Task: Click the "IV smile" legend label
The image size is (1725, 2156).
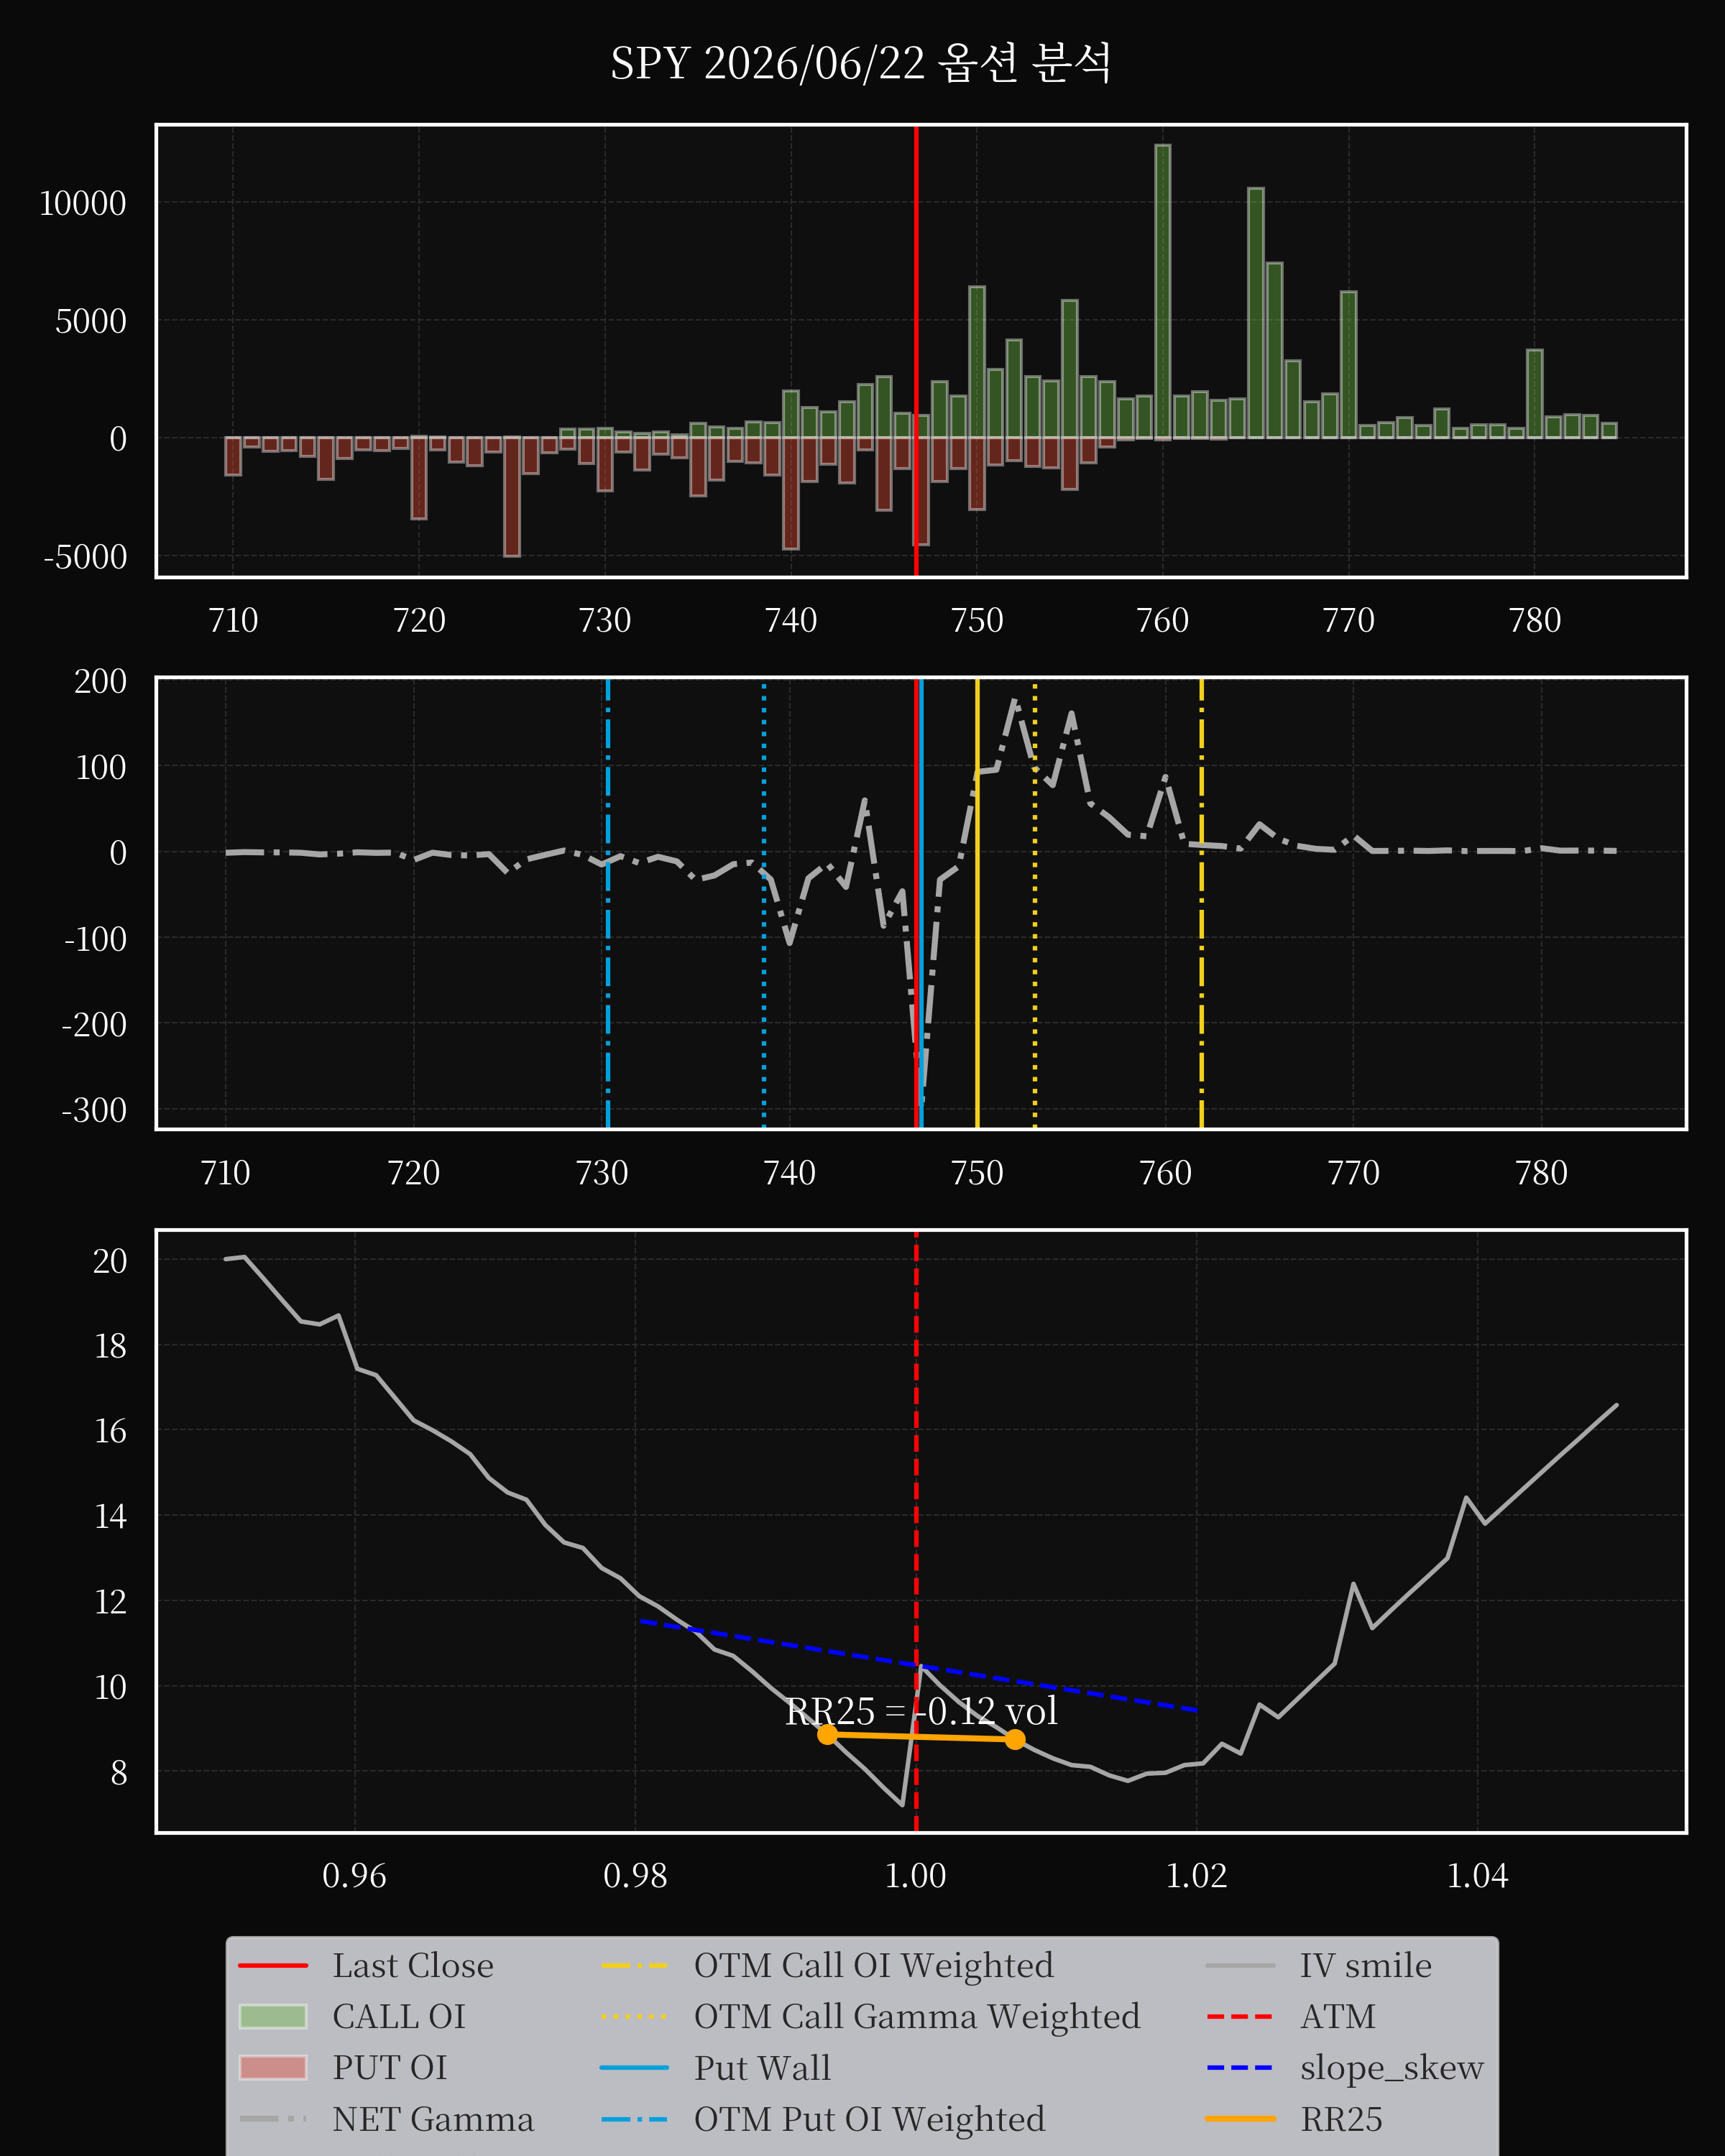Action: click(x=1365, y=1966)
